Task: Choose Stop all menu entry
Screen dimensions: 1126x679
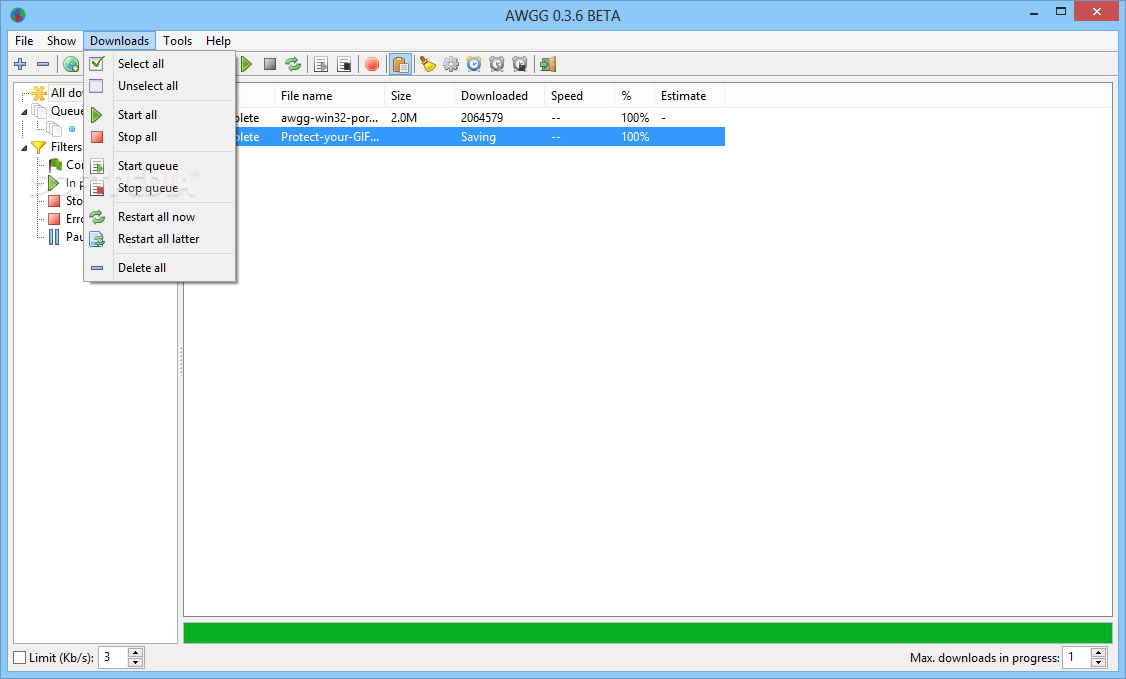Action: coord(159,137)
